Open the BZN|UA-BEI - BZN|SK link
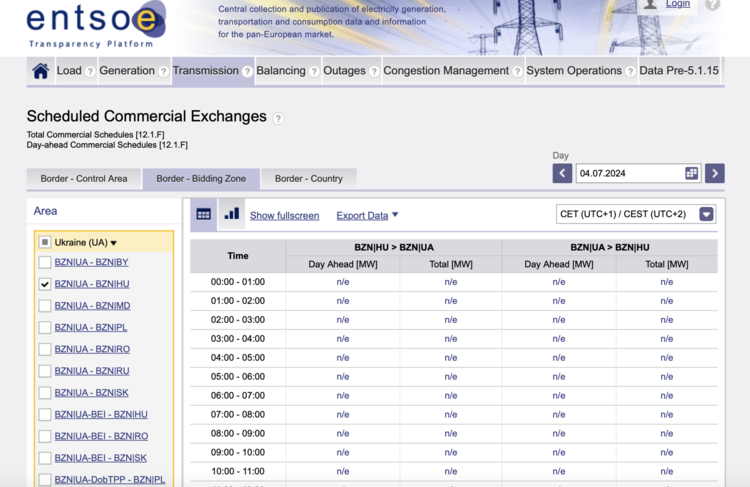This screenshot has height=487, width=750. pyautogui.click(x=100, y=458)
